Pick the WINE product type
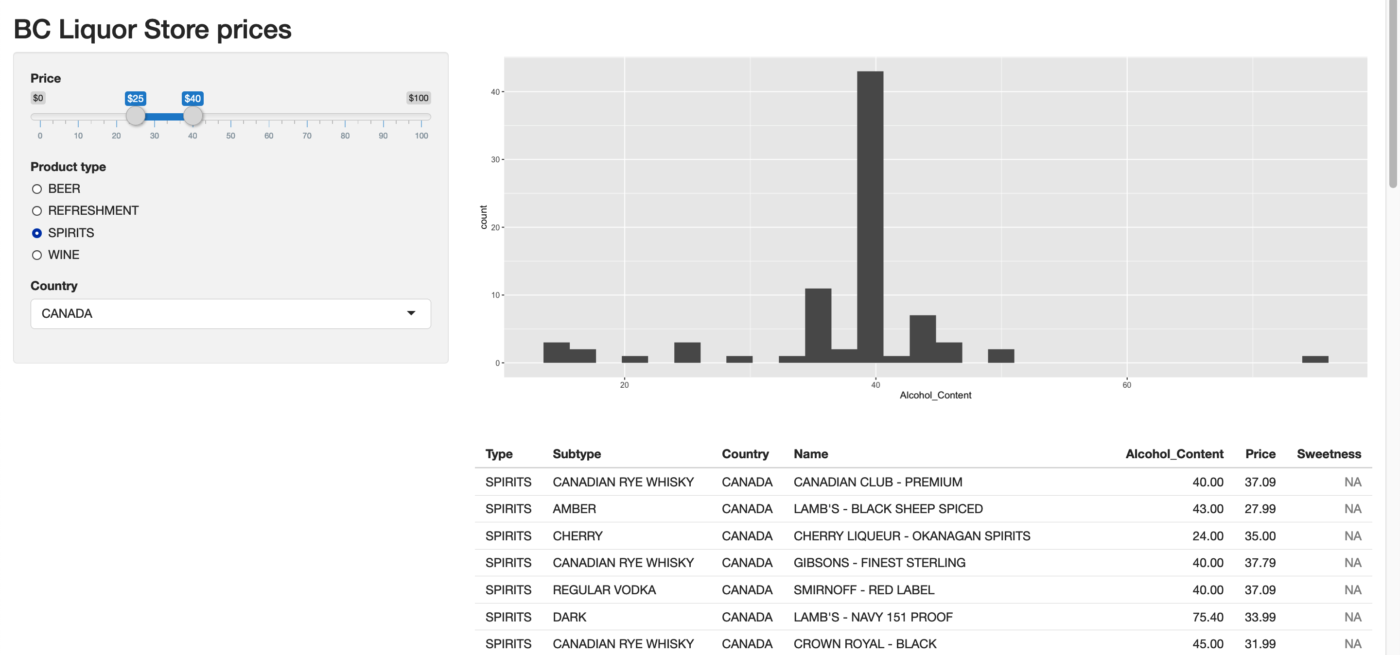Viewport: 1400px width, 655px height. pyautogui.click(x=37, y=255)
